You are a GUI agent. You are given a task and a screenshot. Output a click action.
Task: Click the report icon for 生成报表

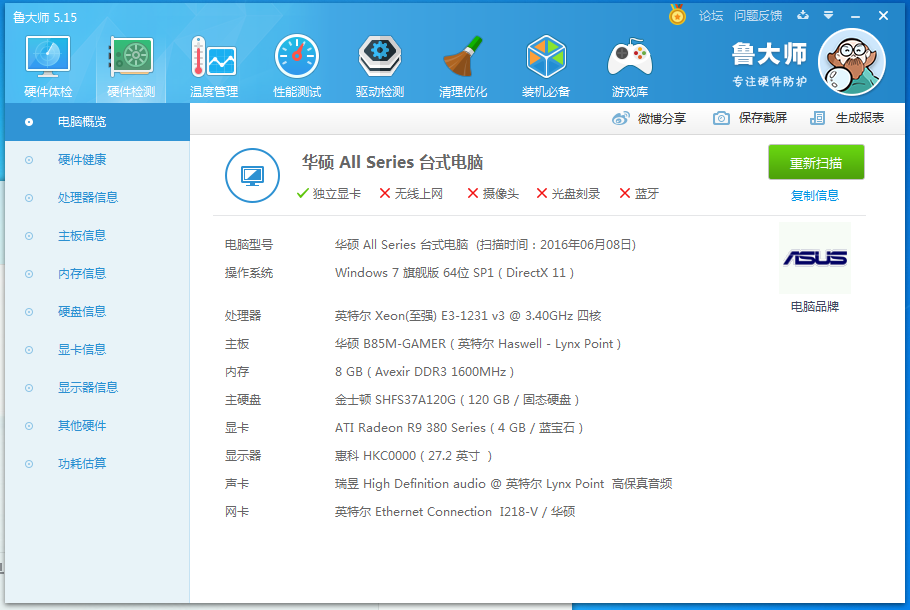tap(817, 118)
